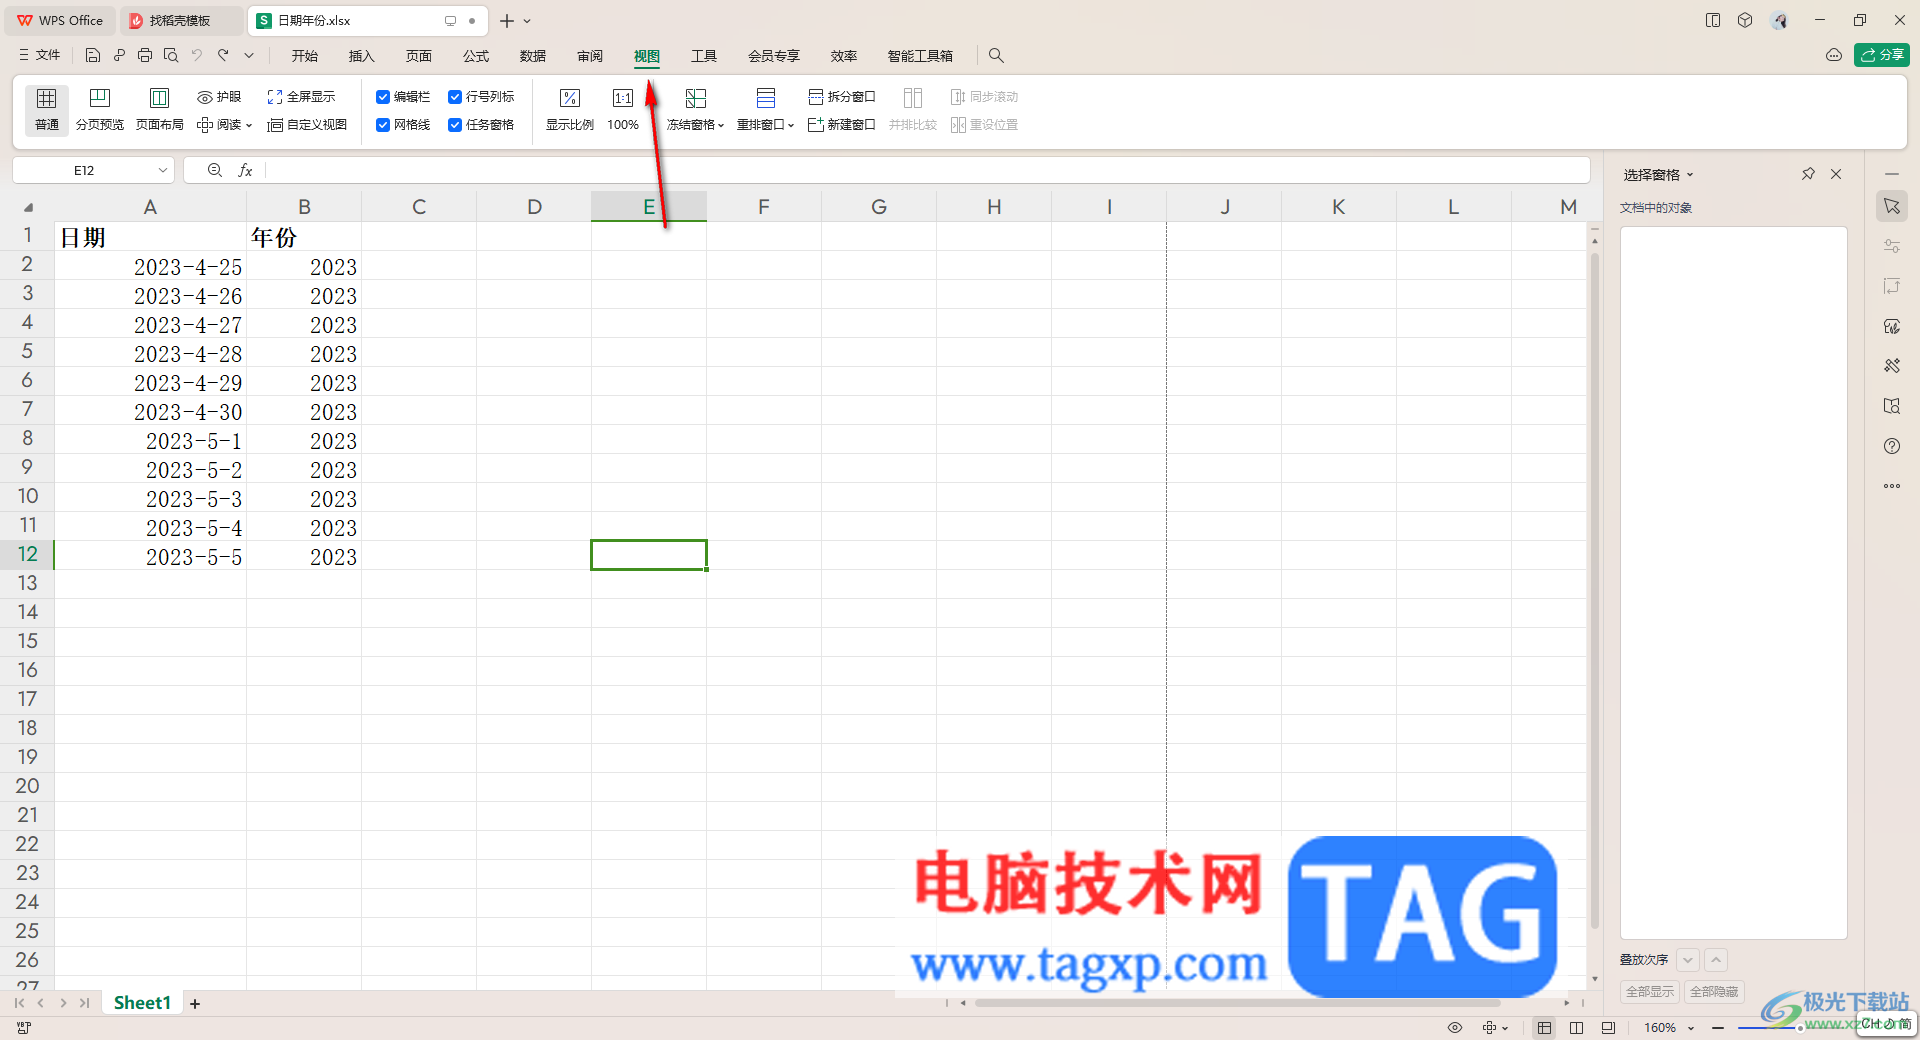
Task: Click the vertical scrollbar of the sheet
Action: click(1594, 590)
